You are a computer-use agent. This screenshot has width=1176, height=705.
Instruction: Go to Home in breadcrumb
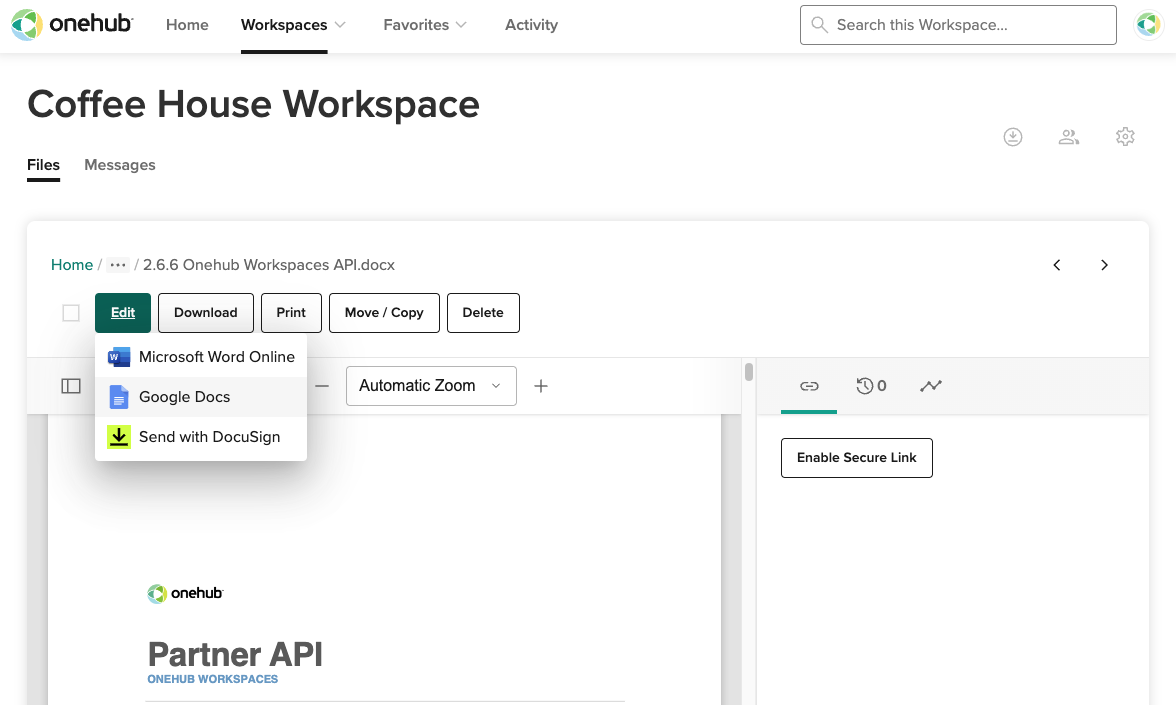(72, 265)
